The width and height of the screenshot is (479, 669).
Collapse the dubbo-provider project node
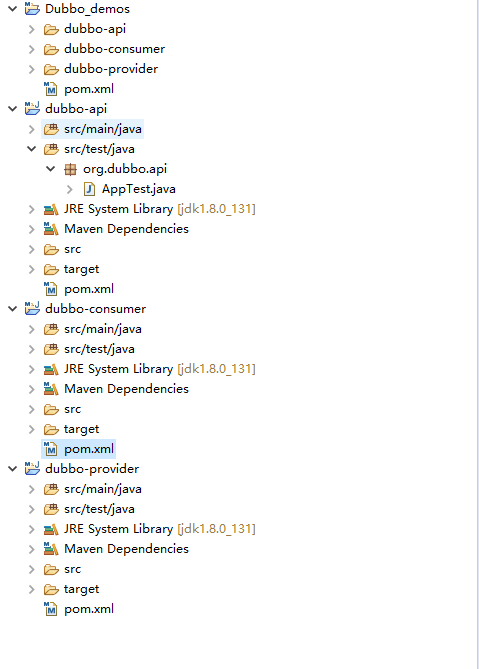(x=13, y=469)
